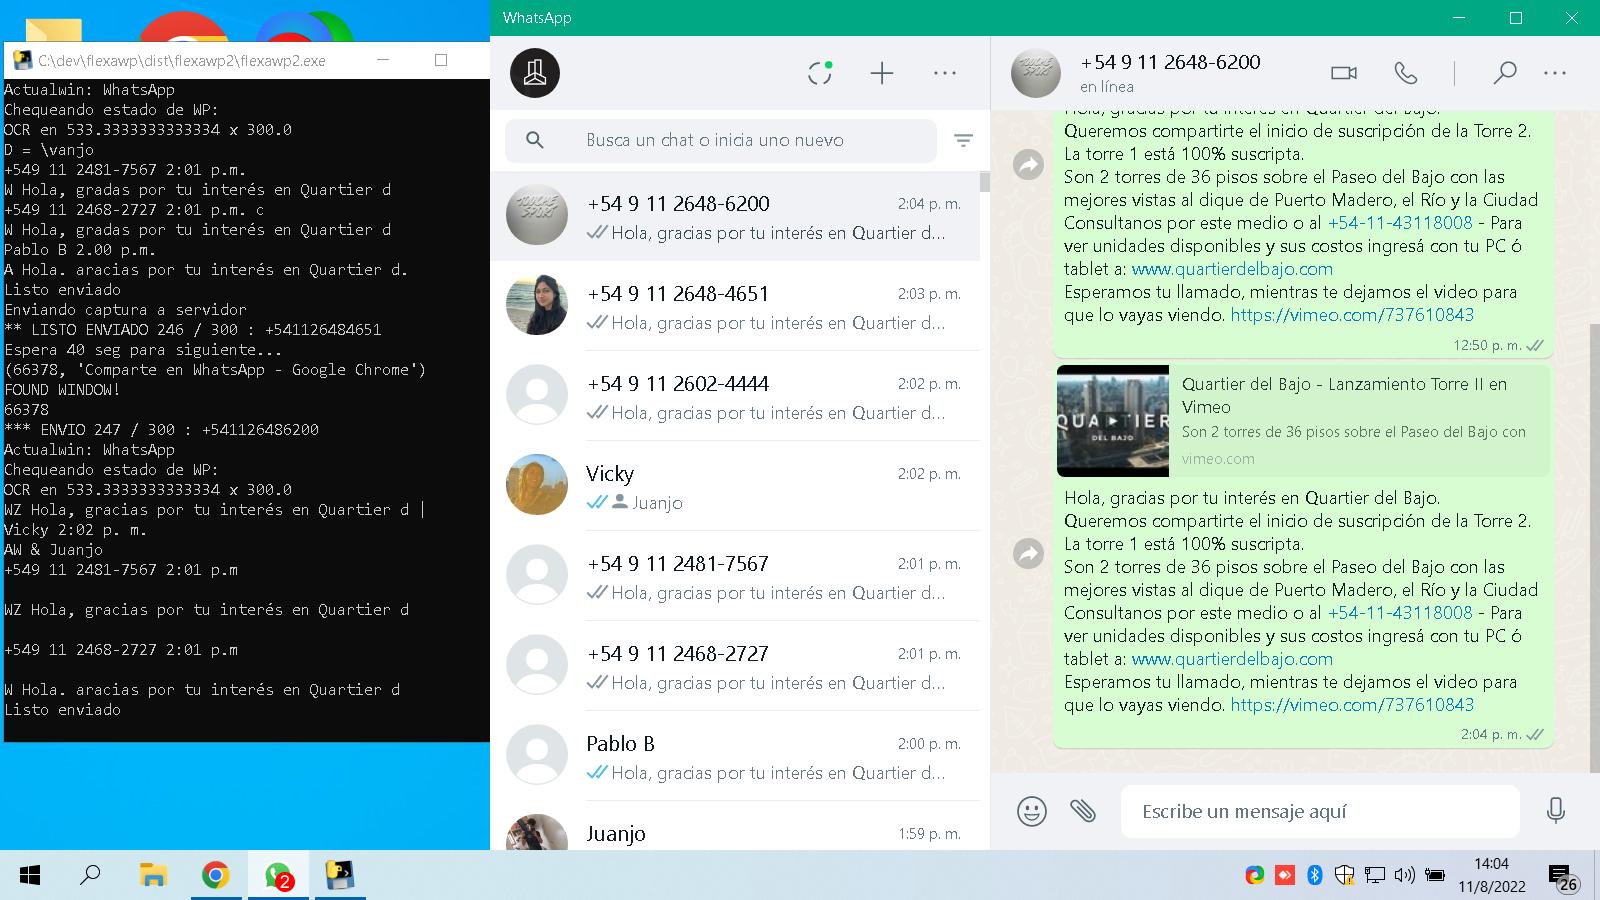Open the www.quartierdelbajo.com link in the 12:50 message
This screenshot has width=1600, height=900.
point(1232,269)
